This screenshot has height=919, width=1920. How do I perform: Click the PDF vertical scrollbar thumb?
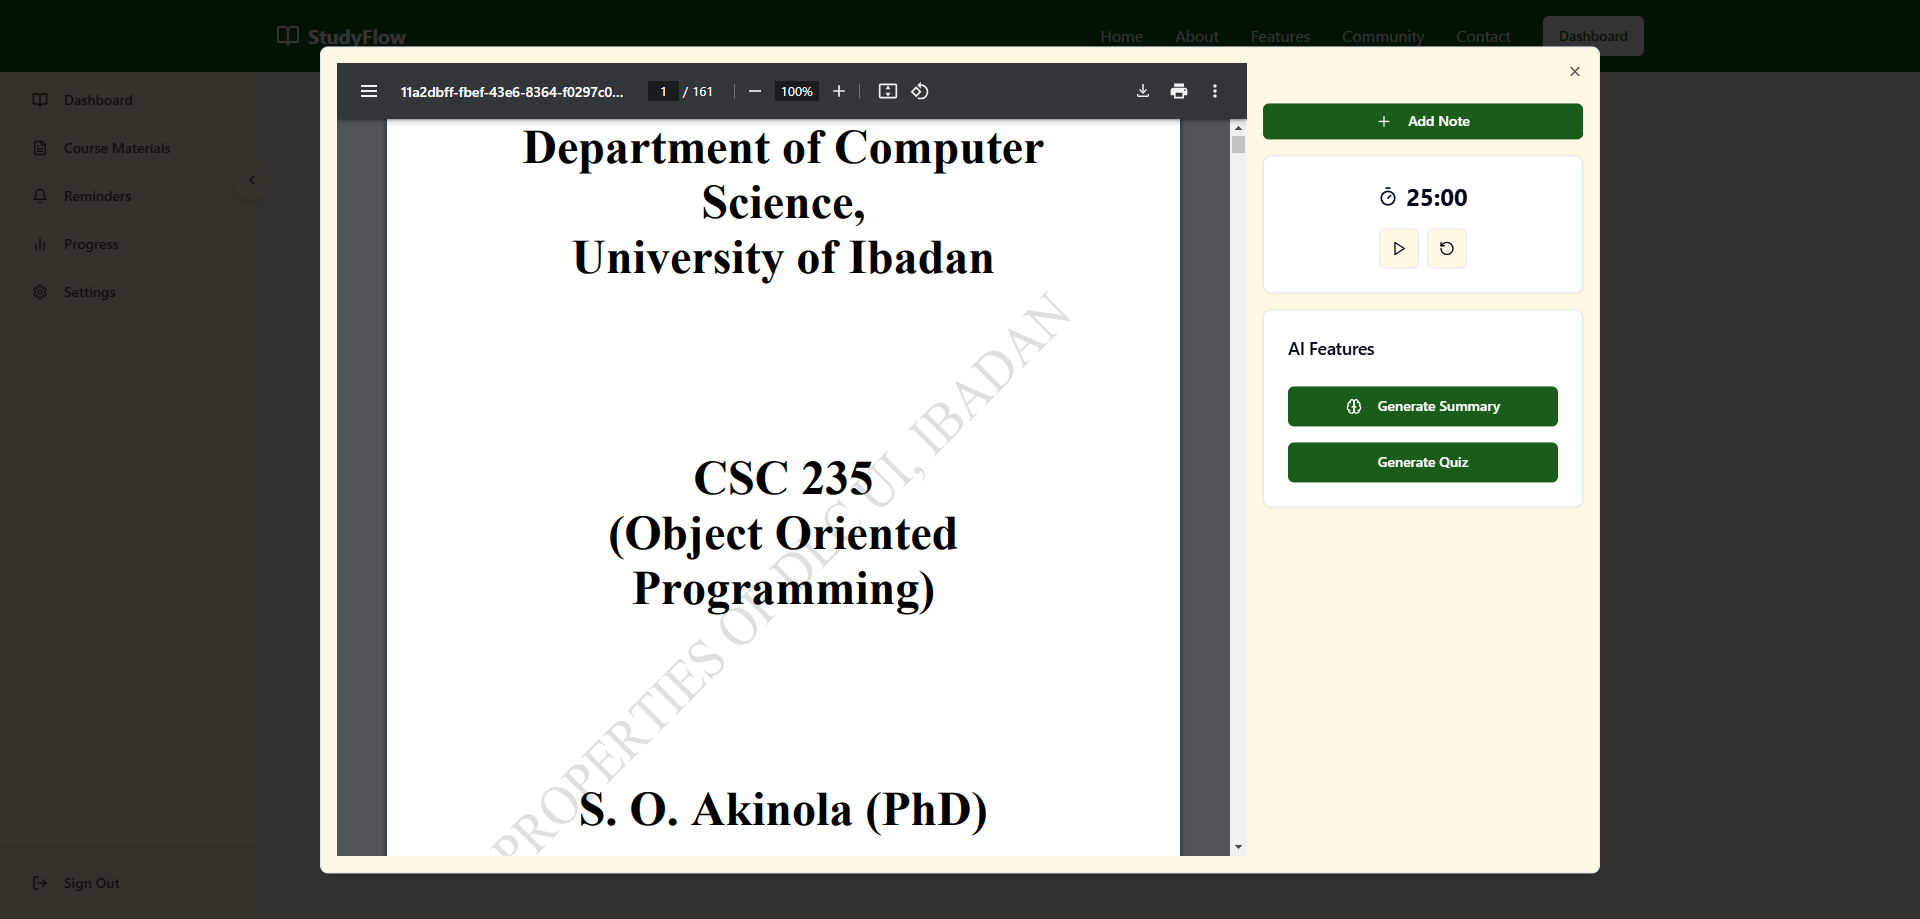tap(1238, 145)
